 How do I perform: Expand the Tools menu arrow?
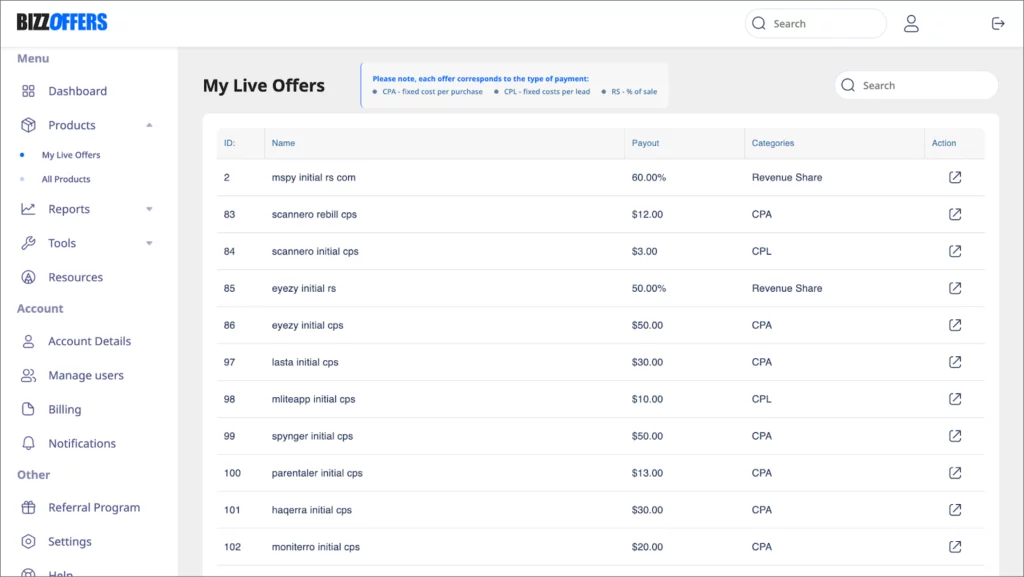point(149,243)
